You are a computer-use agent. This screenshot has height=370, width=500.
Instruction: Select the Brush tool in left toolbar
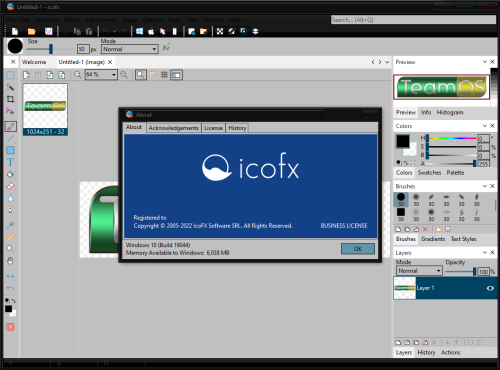pyautogui.click(x=10, y=126)
